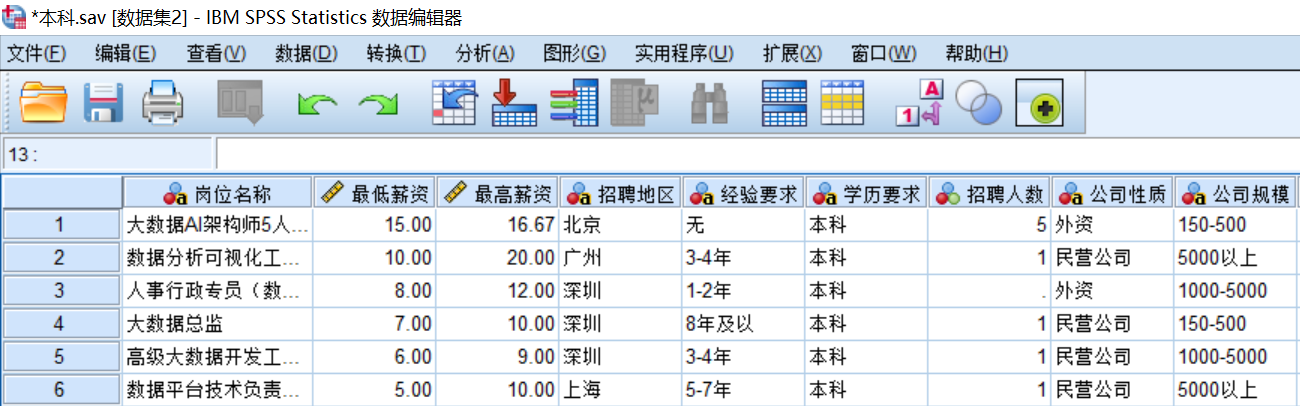Click the 150-500 size cell in row 4
The height and width of the screenshot is (406, 1300).
(1235, 324)
